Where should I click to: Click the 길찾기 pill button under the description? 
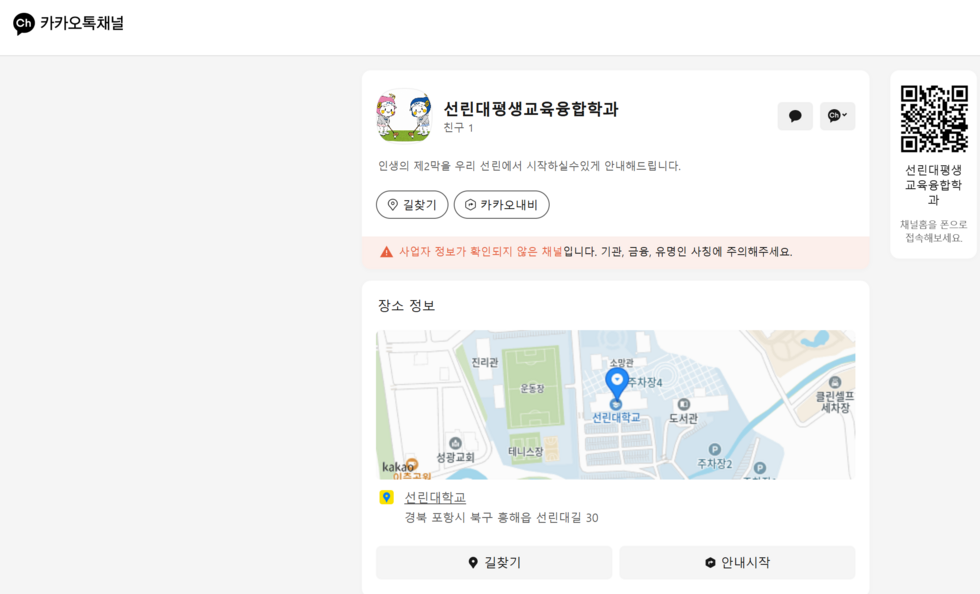coord(412,204)
